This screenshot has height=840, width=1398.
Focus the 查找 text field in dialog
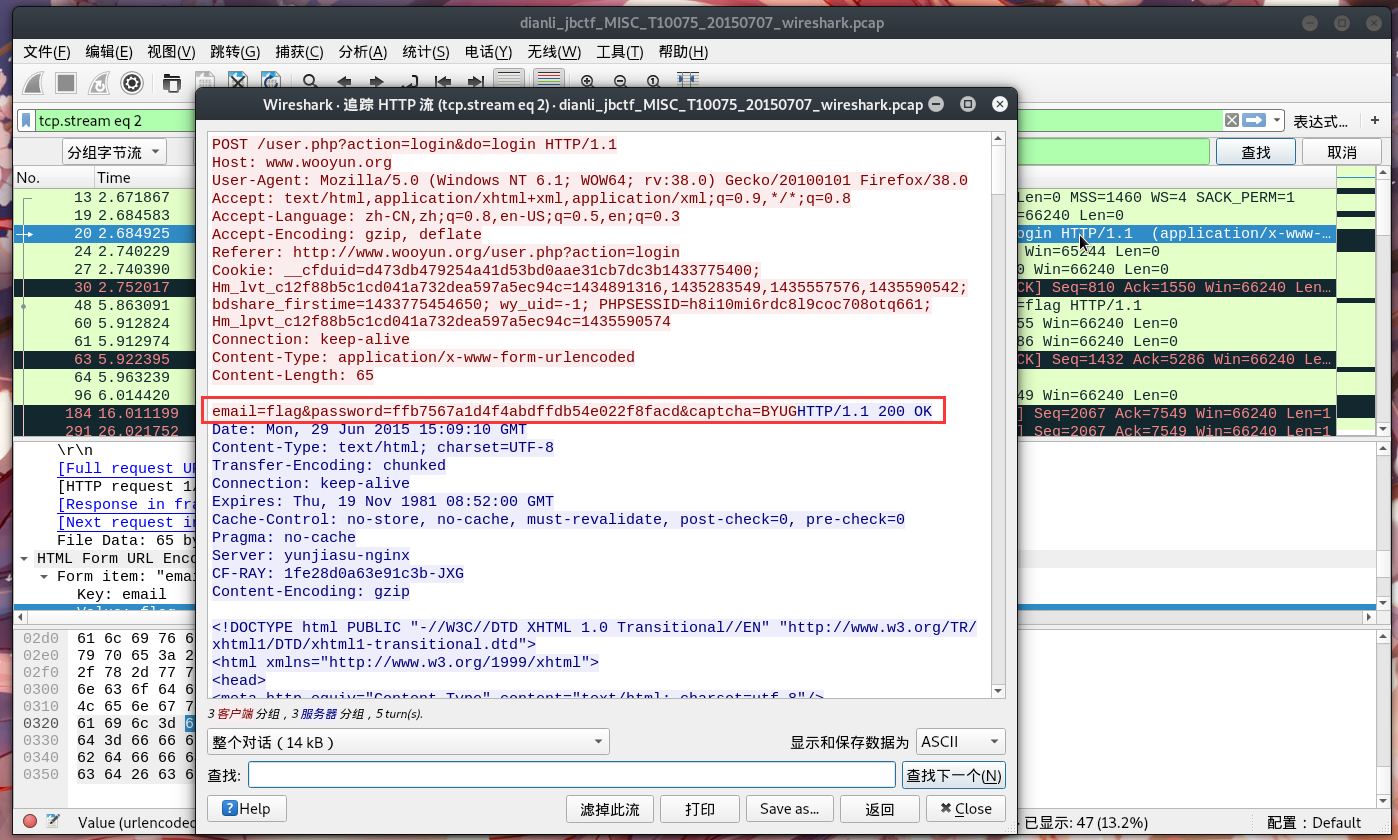(x=572, y=775)
